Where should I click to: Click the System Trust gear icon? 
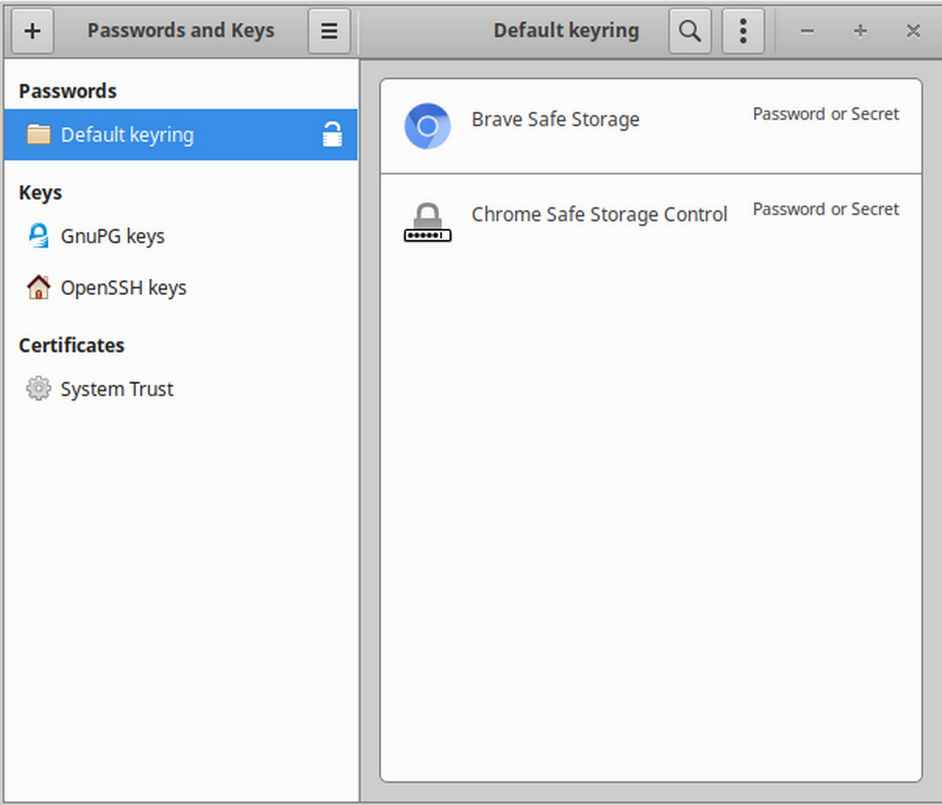click(x=38, y=388)
